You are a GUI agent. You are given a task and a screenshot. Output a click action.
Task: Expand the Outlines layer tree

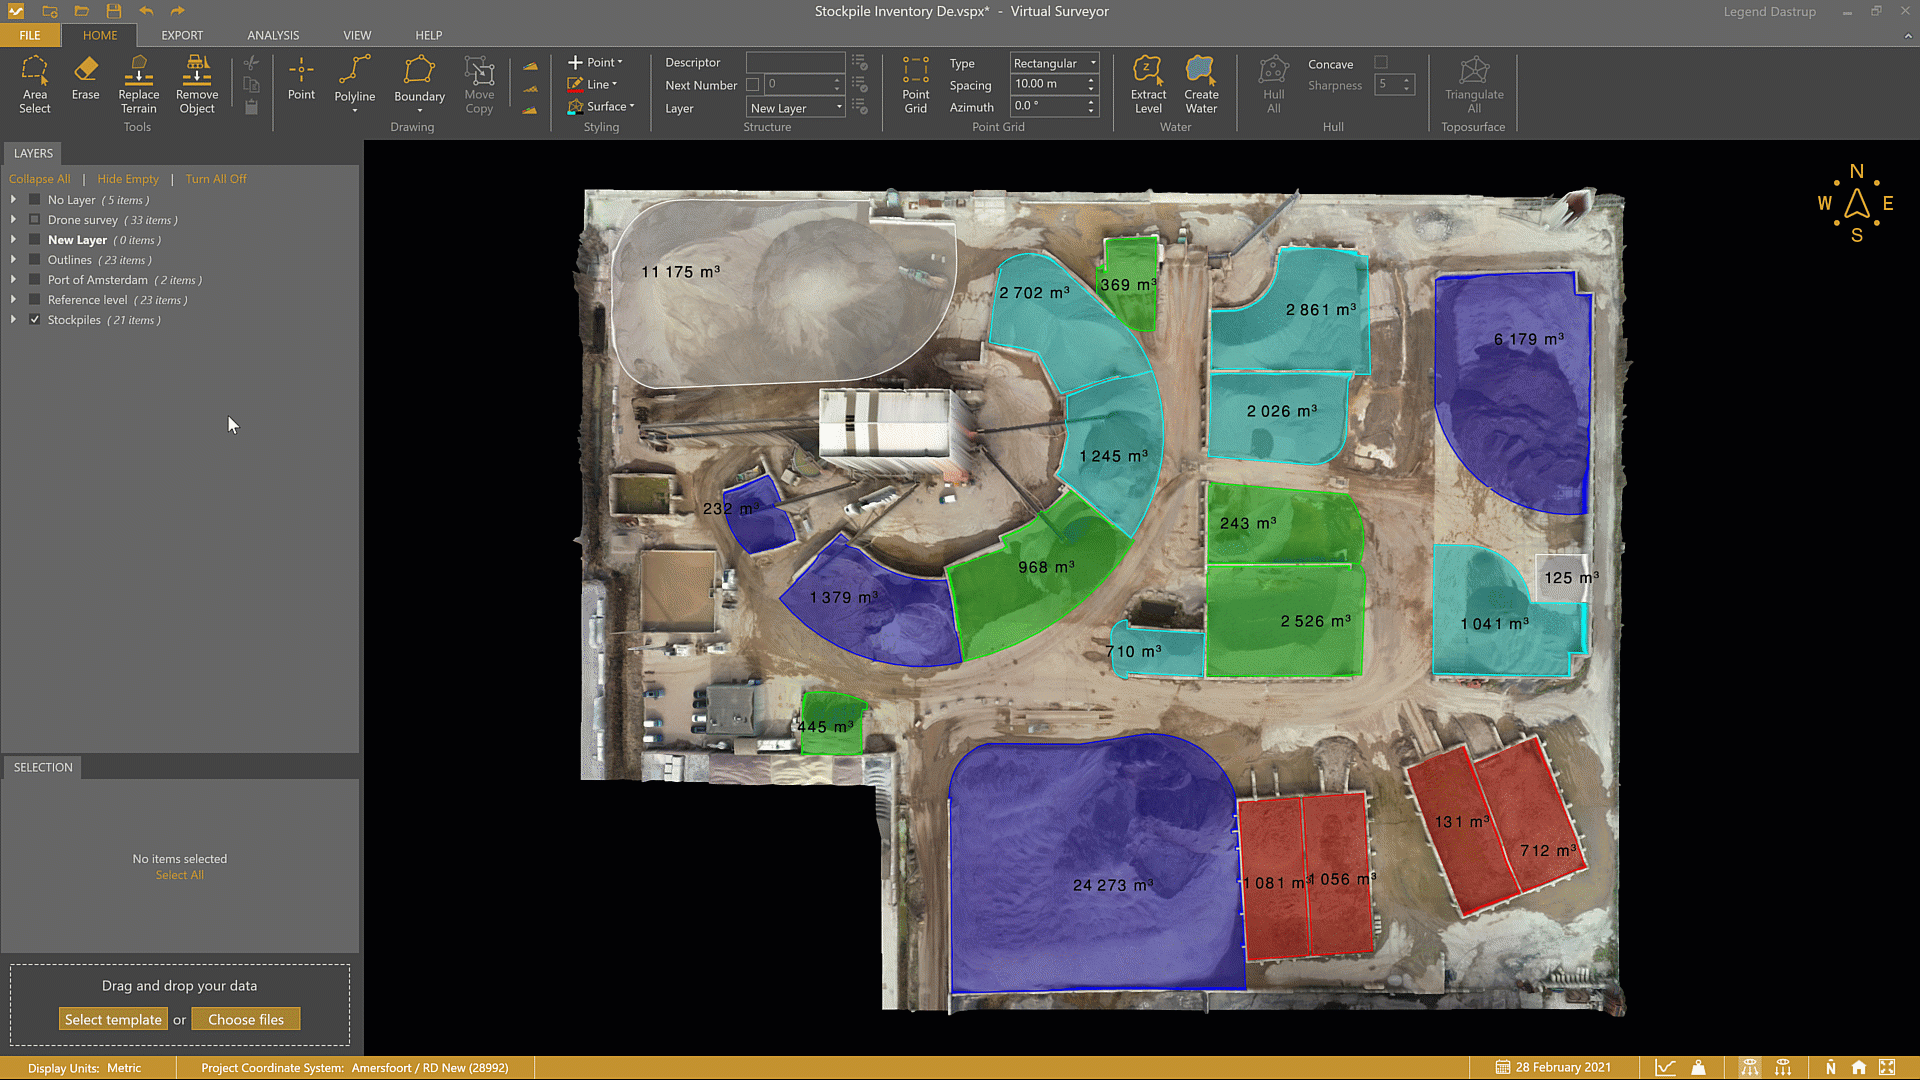tap(13, 260)
